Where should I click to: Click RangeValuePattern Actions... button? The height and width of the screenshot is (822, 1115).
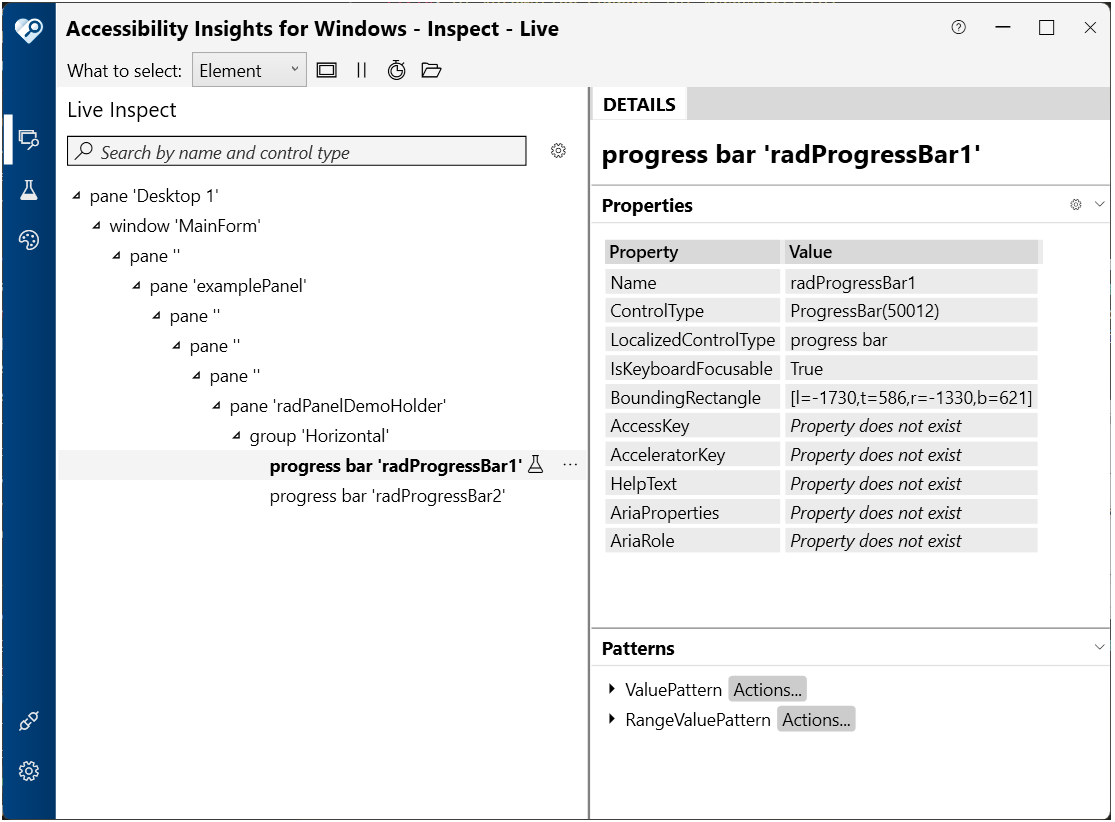816,719
